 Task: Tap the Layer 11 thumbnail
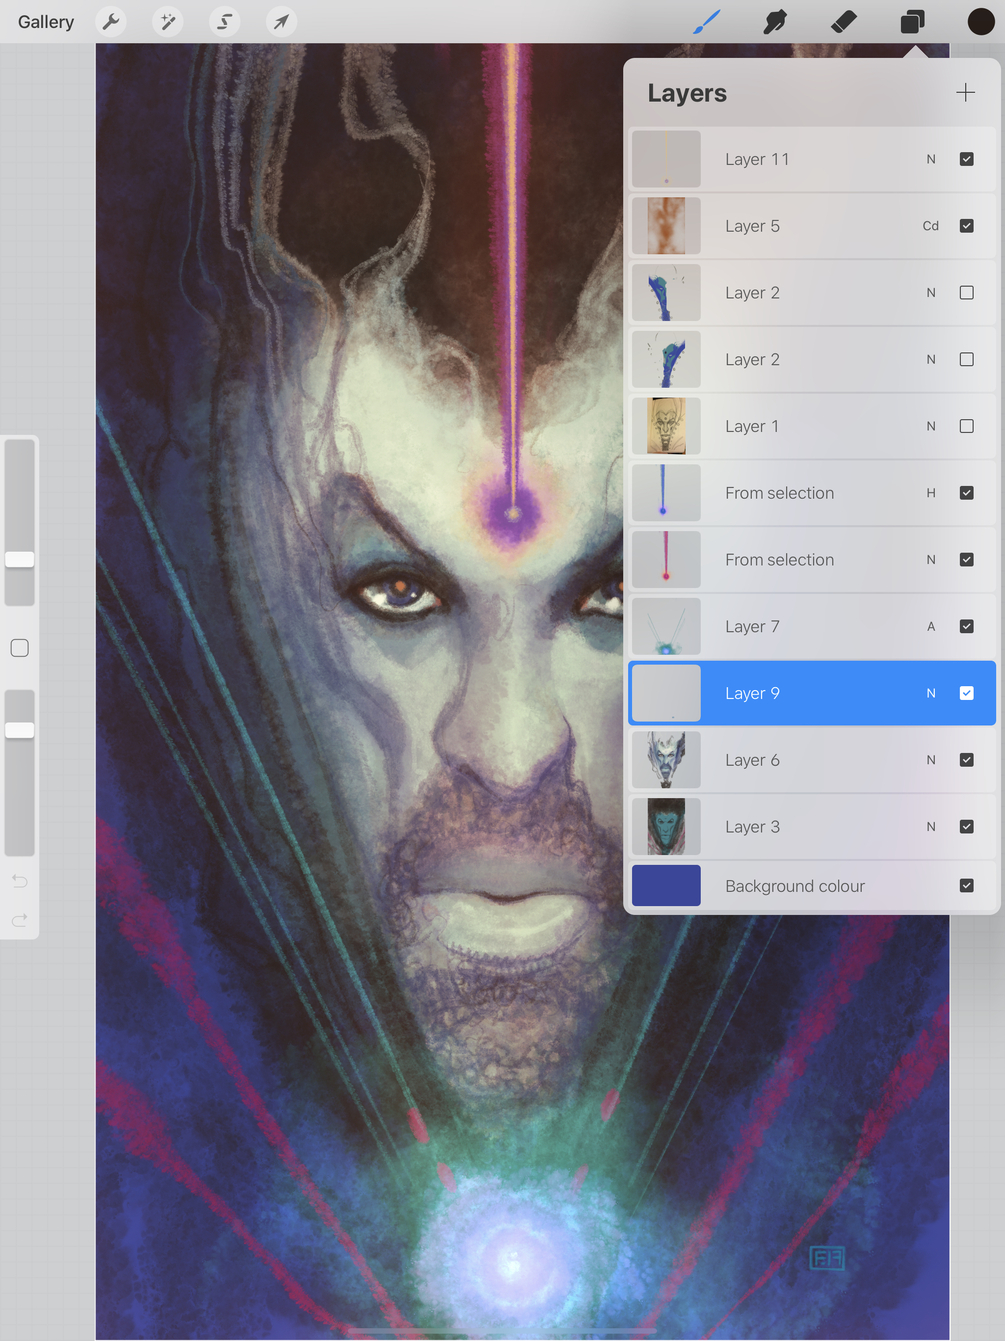666,159
